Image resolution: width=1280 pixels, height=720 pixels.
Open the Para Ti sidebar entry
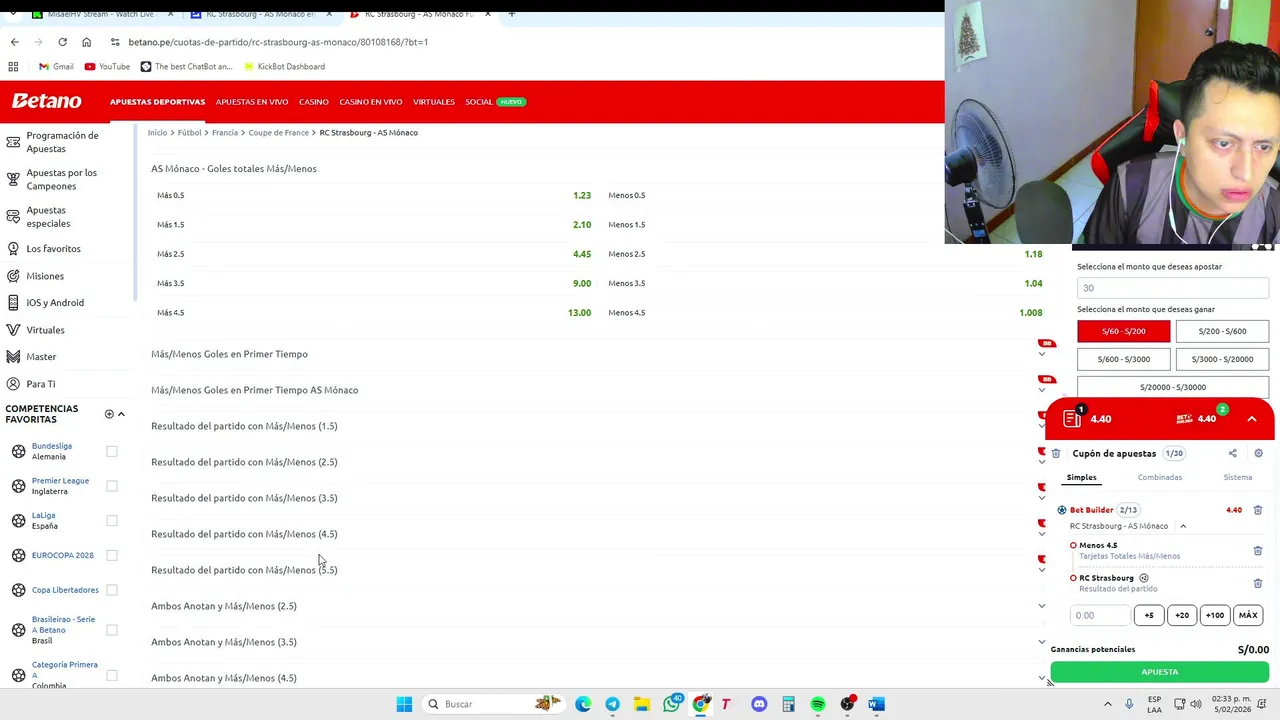coord(41,383)
